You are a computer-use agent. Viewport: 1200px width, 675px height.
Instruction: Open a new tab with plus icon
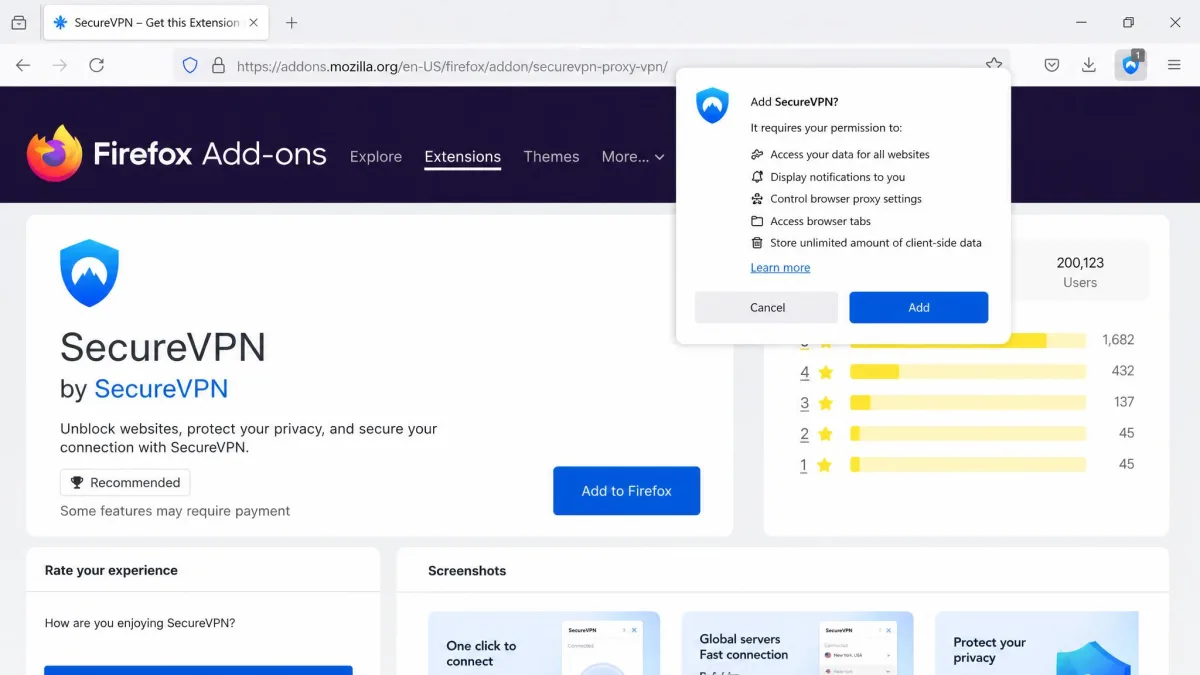coord(292,23)
